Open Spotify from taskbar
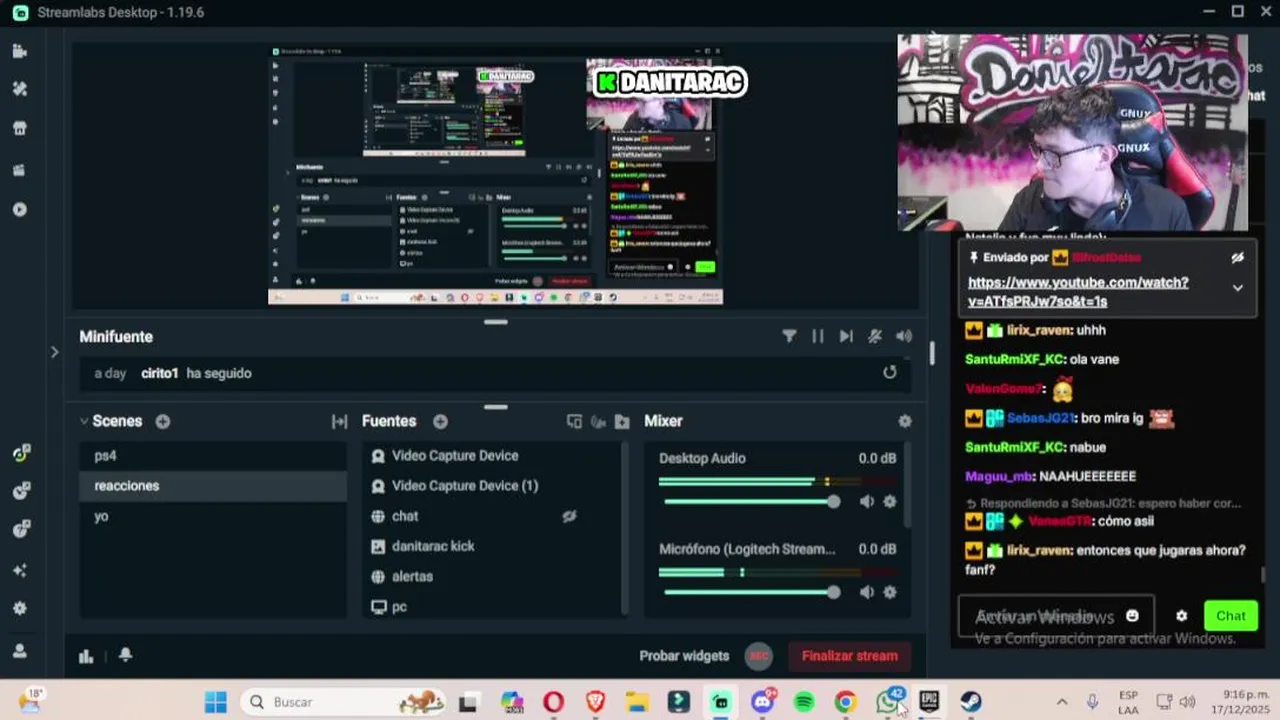1280x720 pixels. click(x=804, y=702)
